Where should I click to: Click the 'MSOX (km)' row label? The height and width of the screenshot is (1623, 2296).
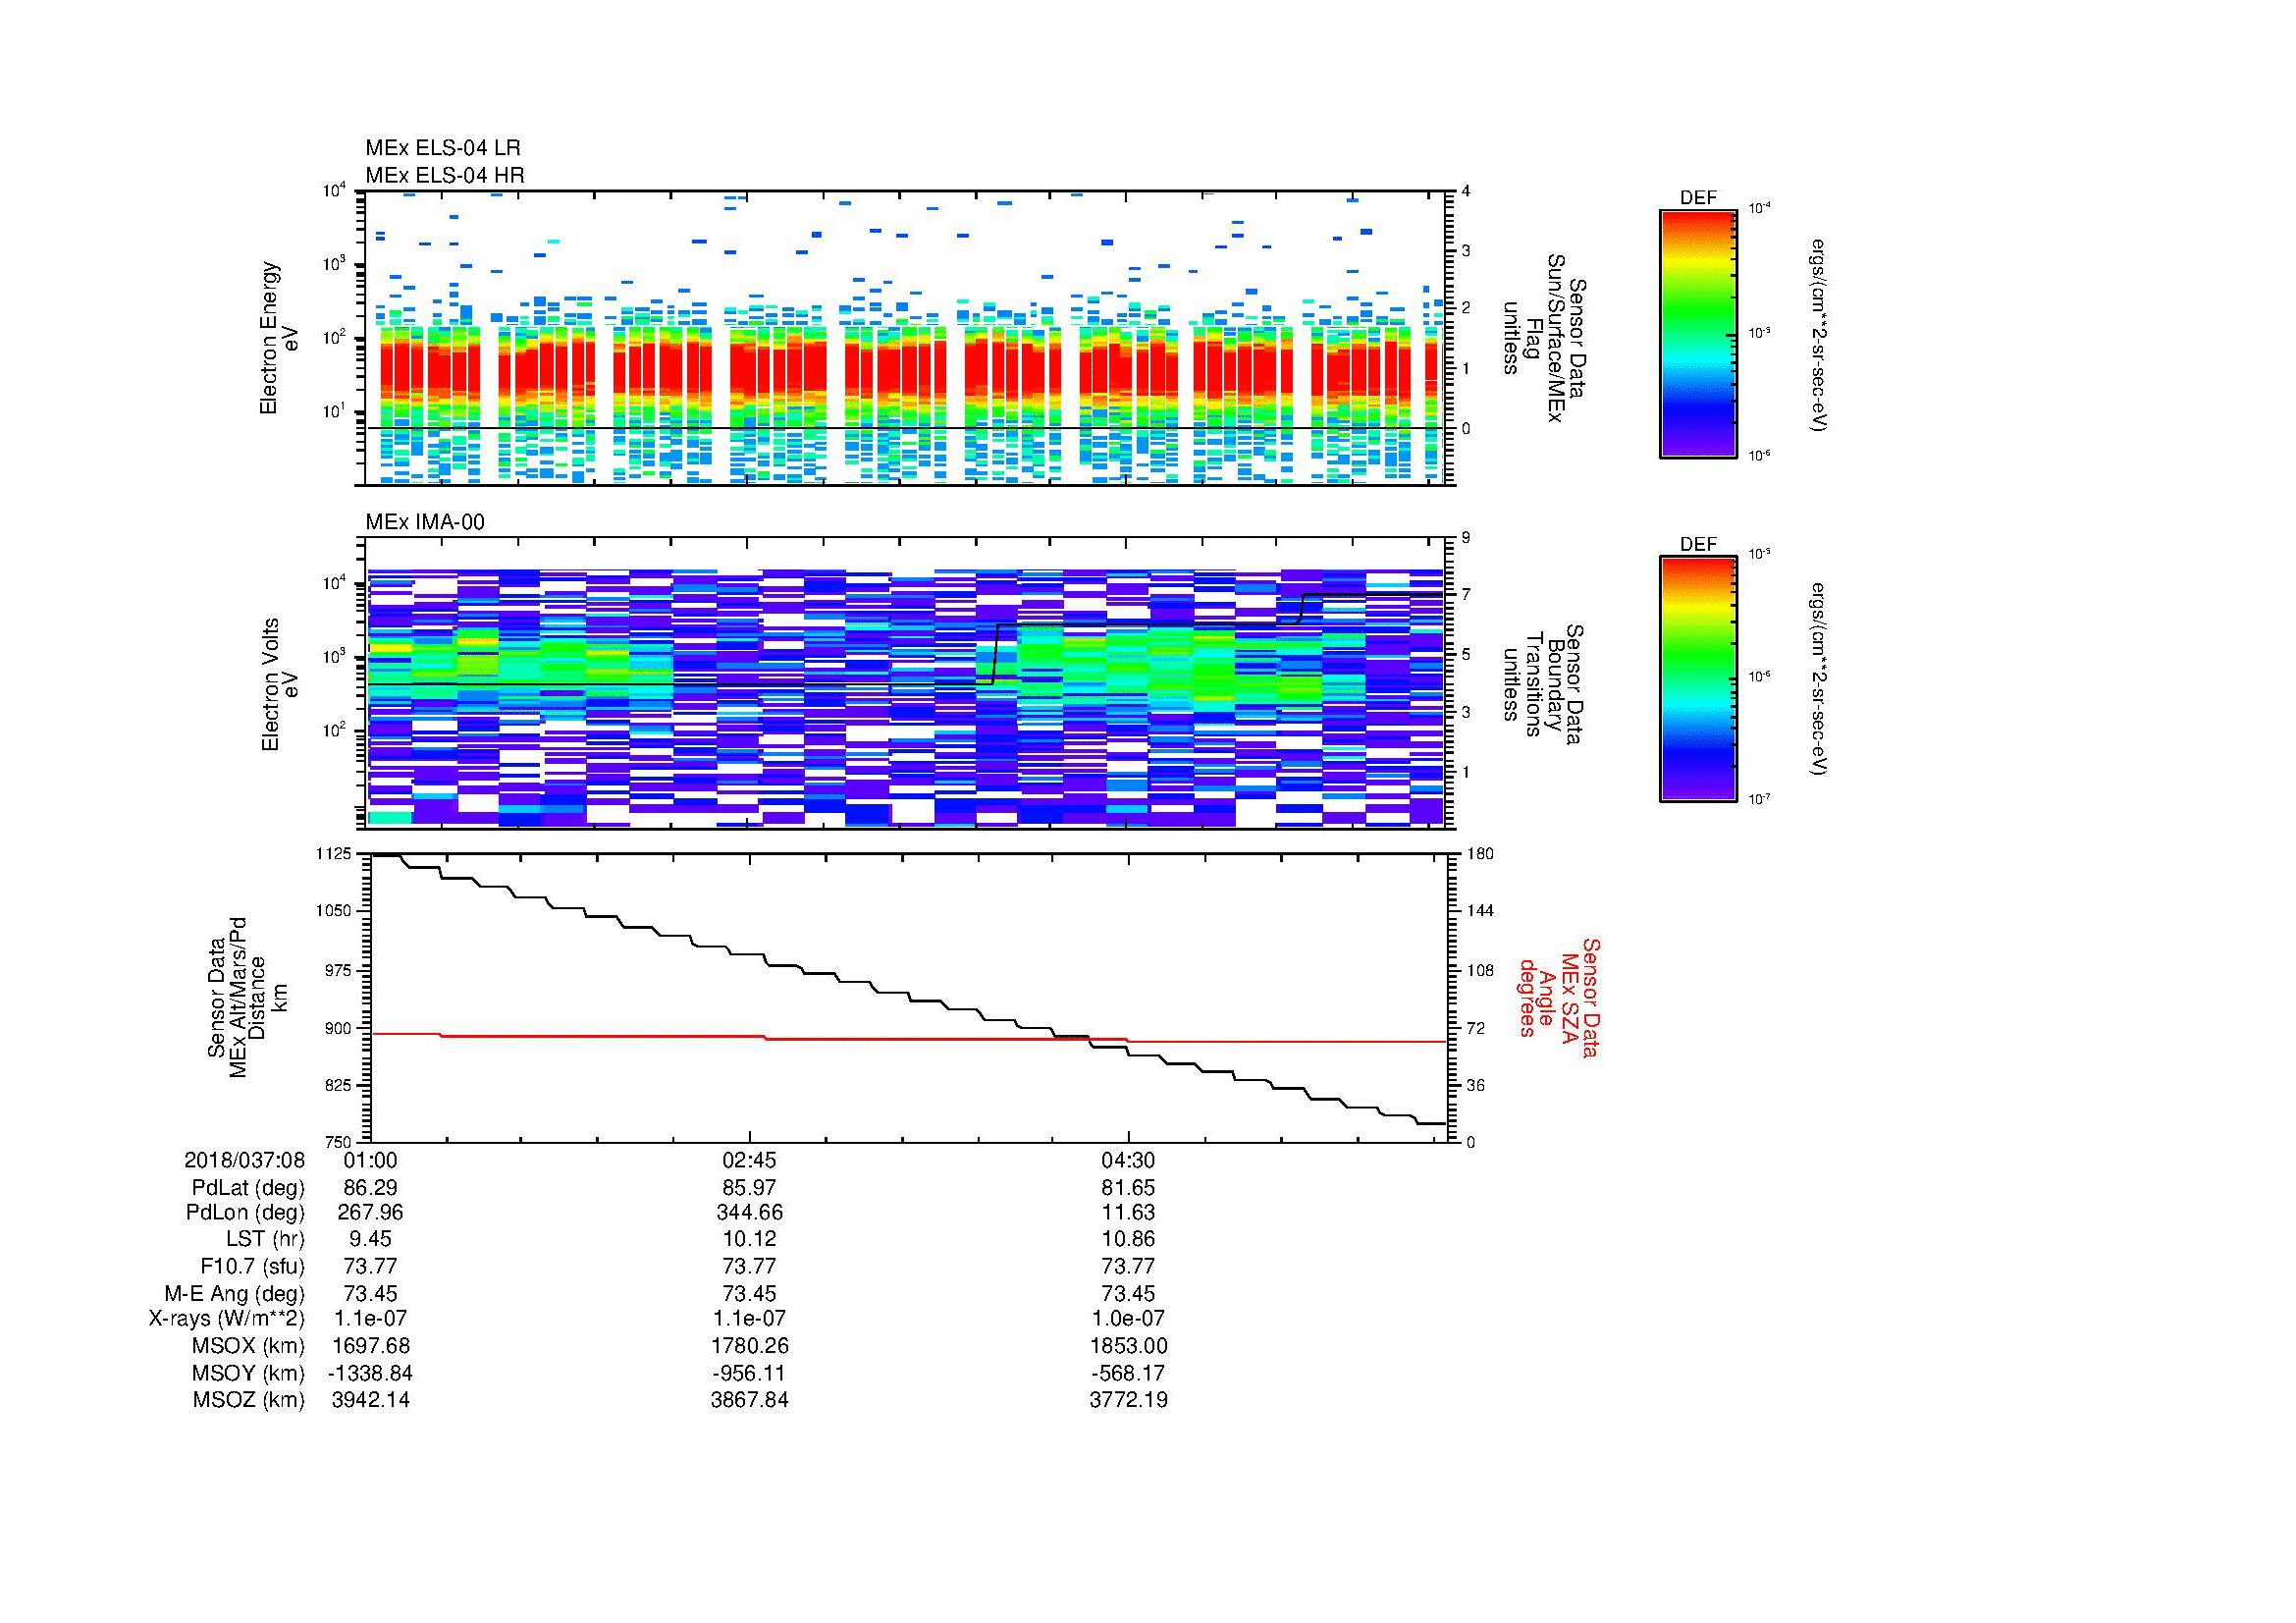(x=249, y=1346)
